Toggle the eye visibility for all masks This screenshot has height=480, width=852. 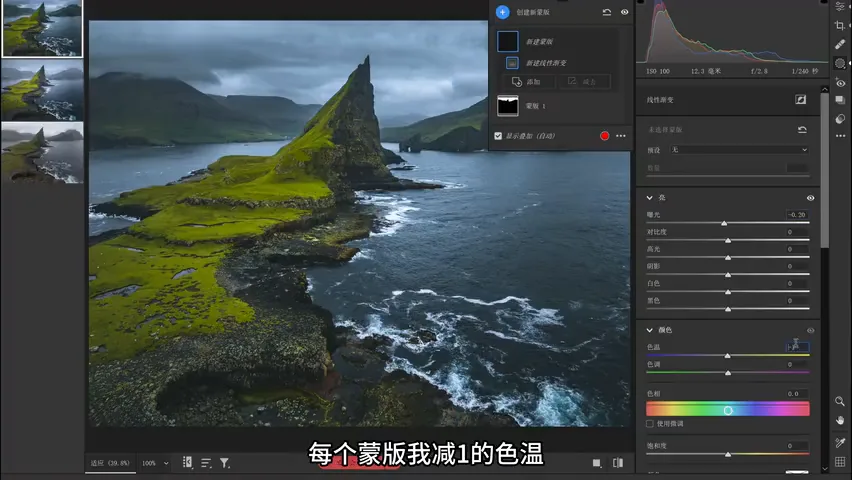pyautogui.click(x=624, y=12)
